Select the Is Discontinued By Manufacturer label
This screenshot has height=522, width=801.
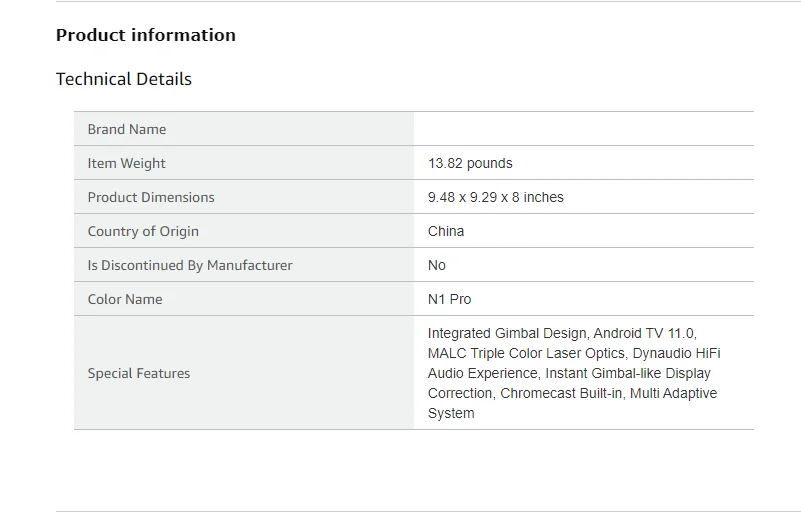[x=190, y=265]
